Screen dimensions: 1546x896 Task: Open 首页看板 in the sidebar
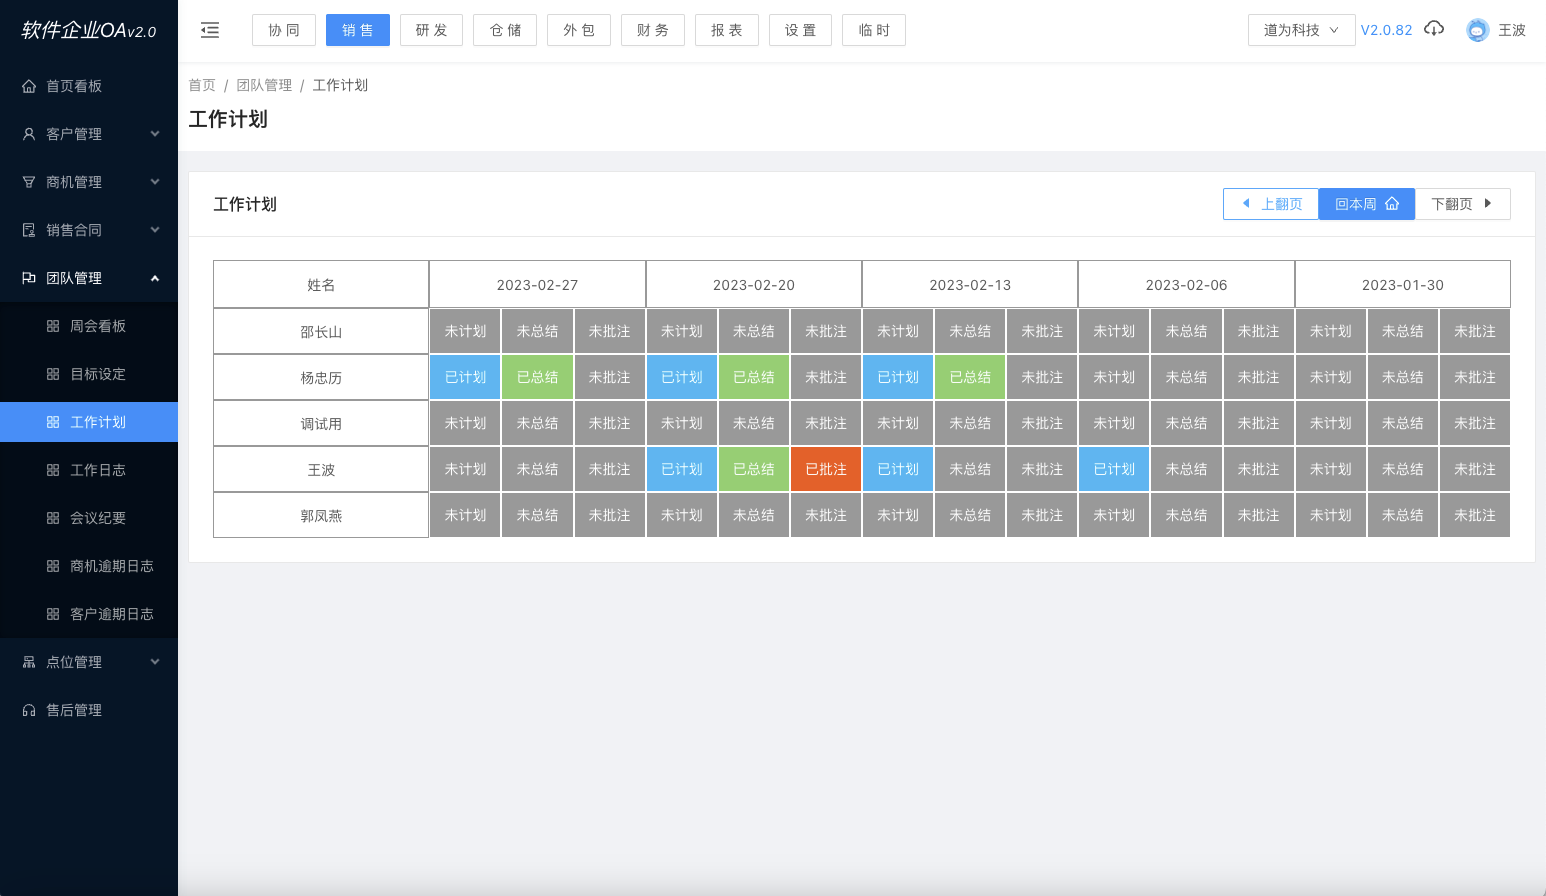click(89, 86)
